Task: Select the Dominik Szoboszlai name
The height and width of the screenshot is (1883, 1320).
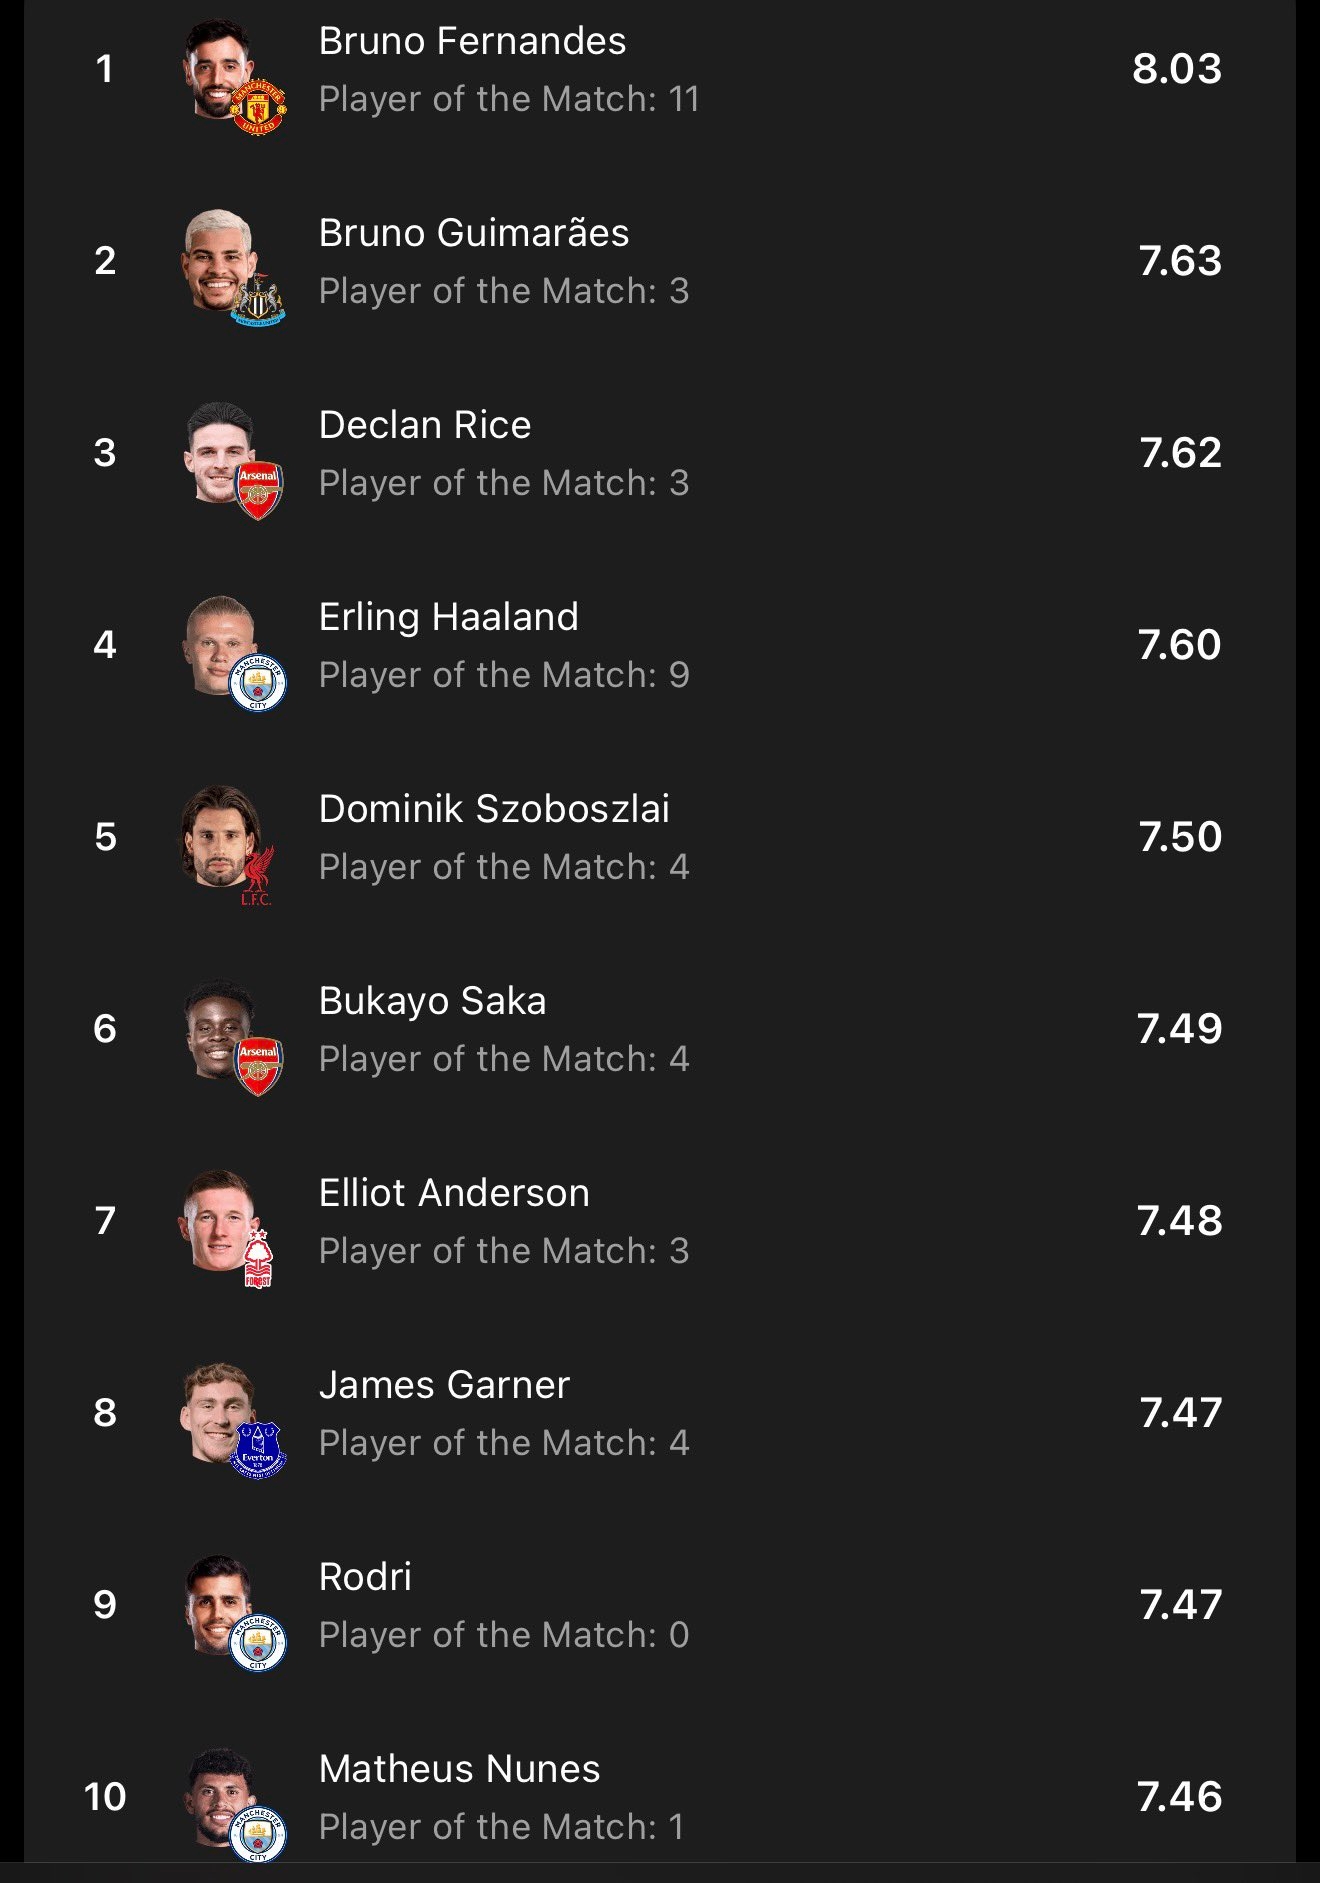Action: click(x=494, y=809)
